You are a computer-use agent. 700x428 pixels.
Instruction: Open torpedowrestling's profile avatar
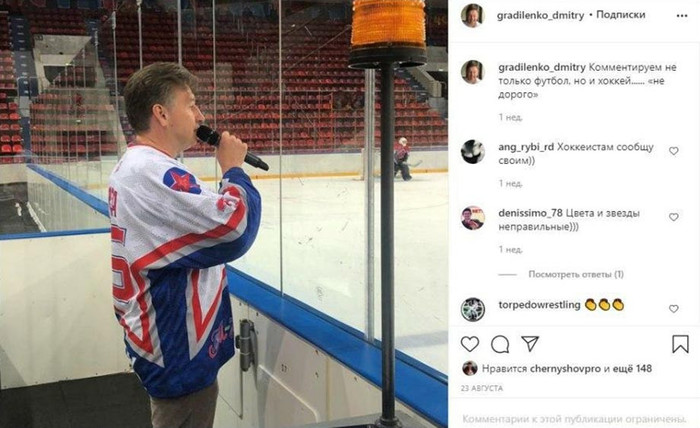(472, 309)
